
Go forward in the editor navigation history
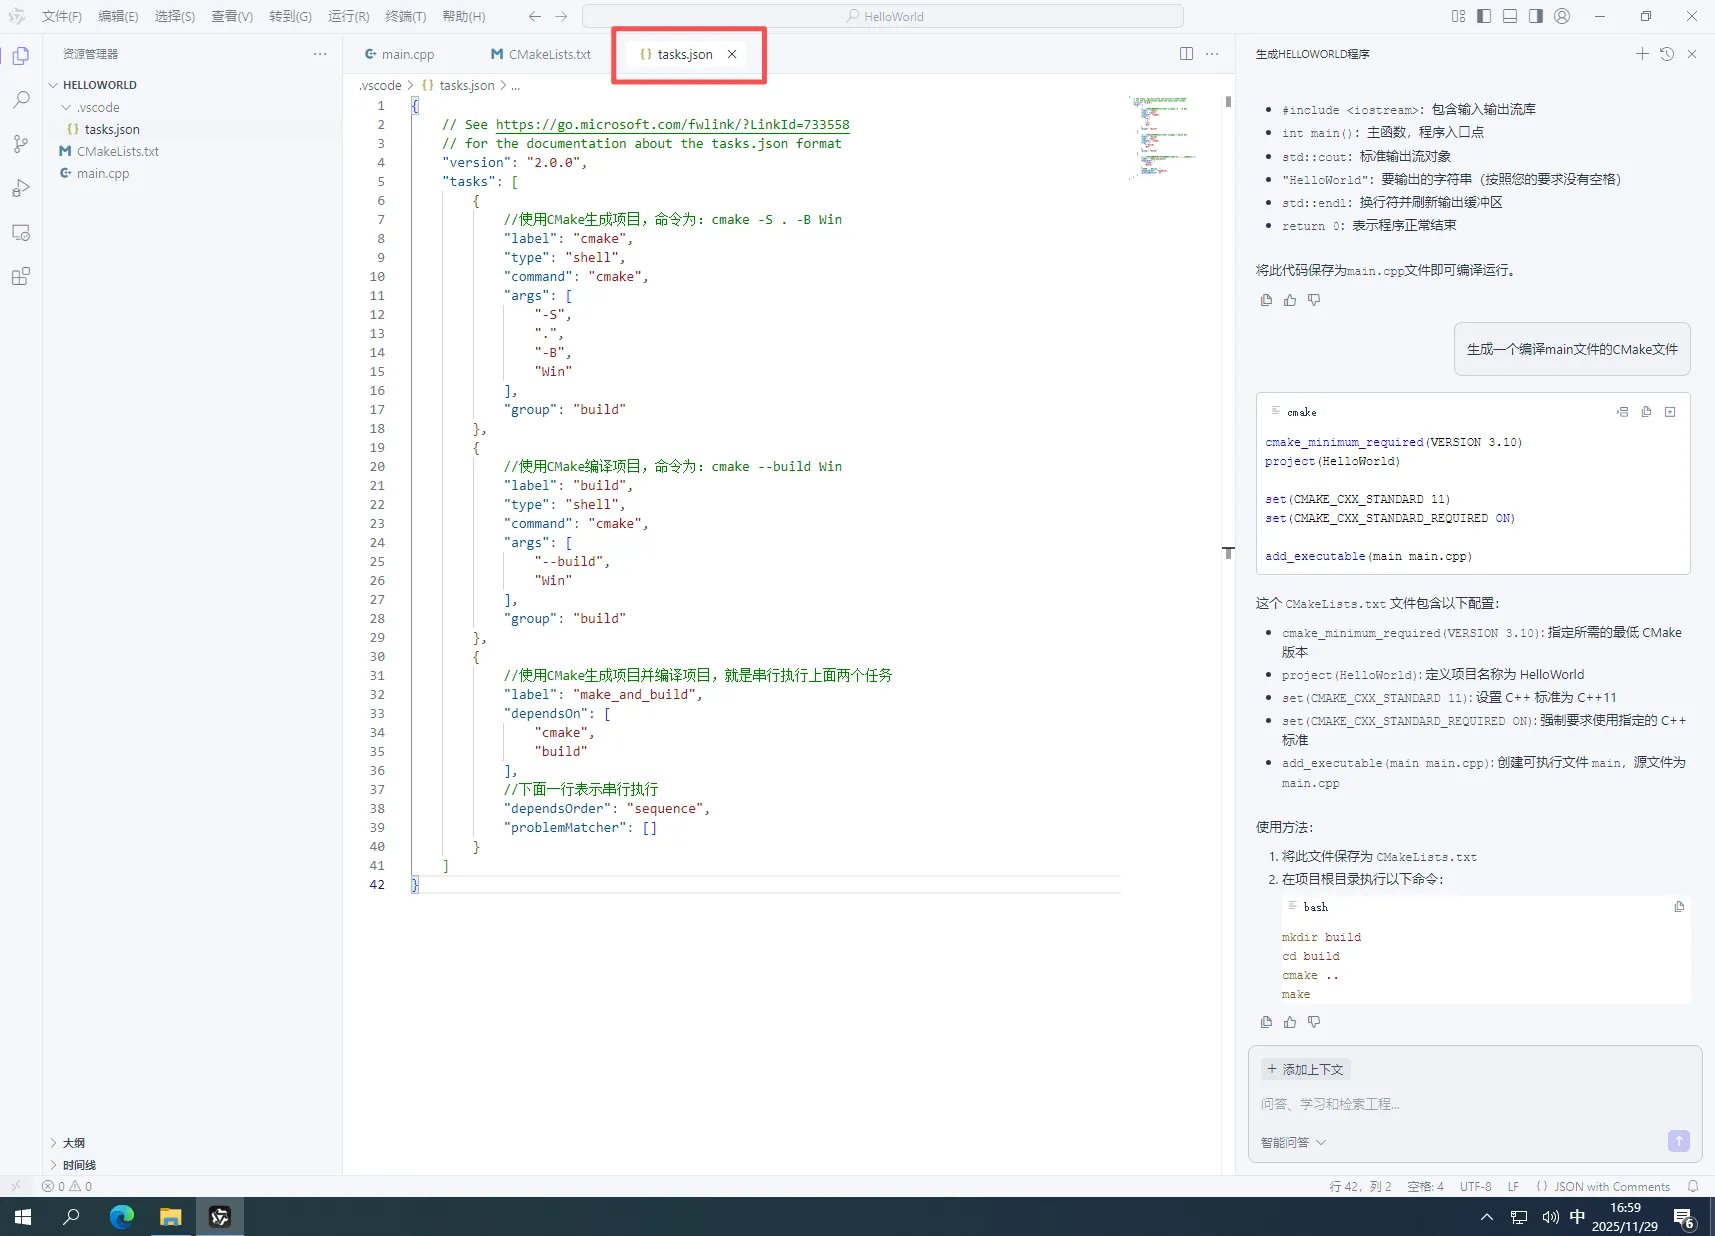[561, 16]
